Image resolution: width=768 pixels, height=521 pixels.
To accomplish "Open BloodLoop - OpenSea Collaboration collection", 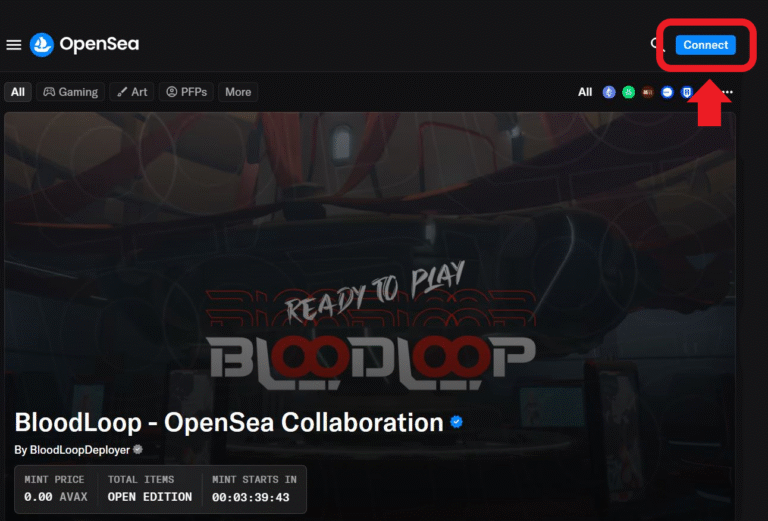I will point(229,423).
